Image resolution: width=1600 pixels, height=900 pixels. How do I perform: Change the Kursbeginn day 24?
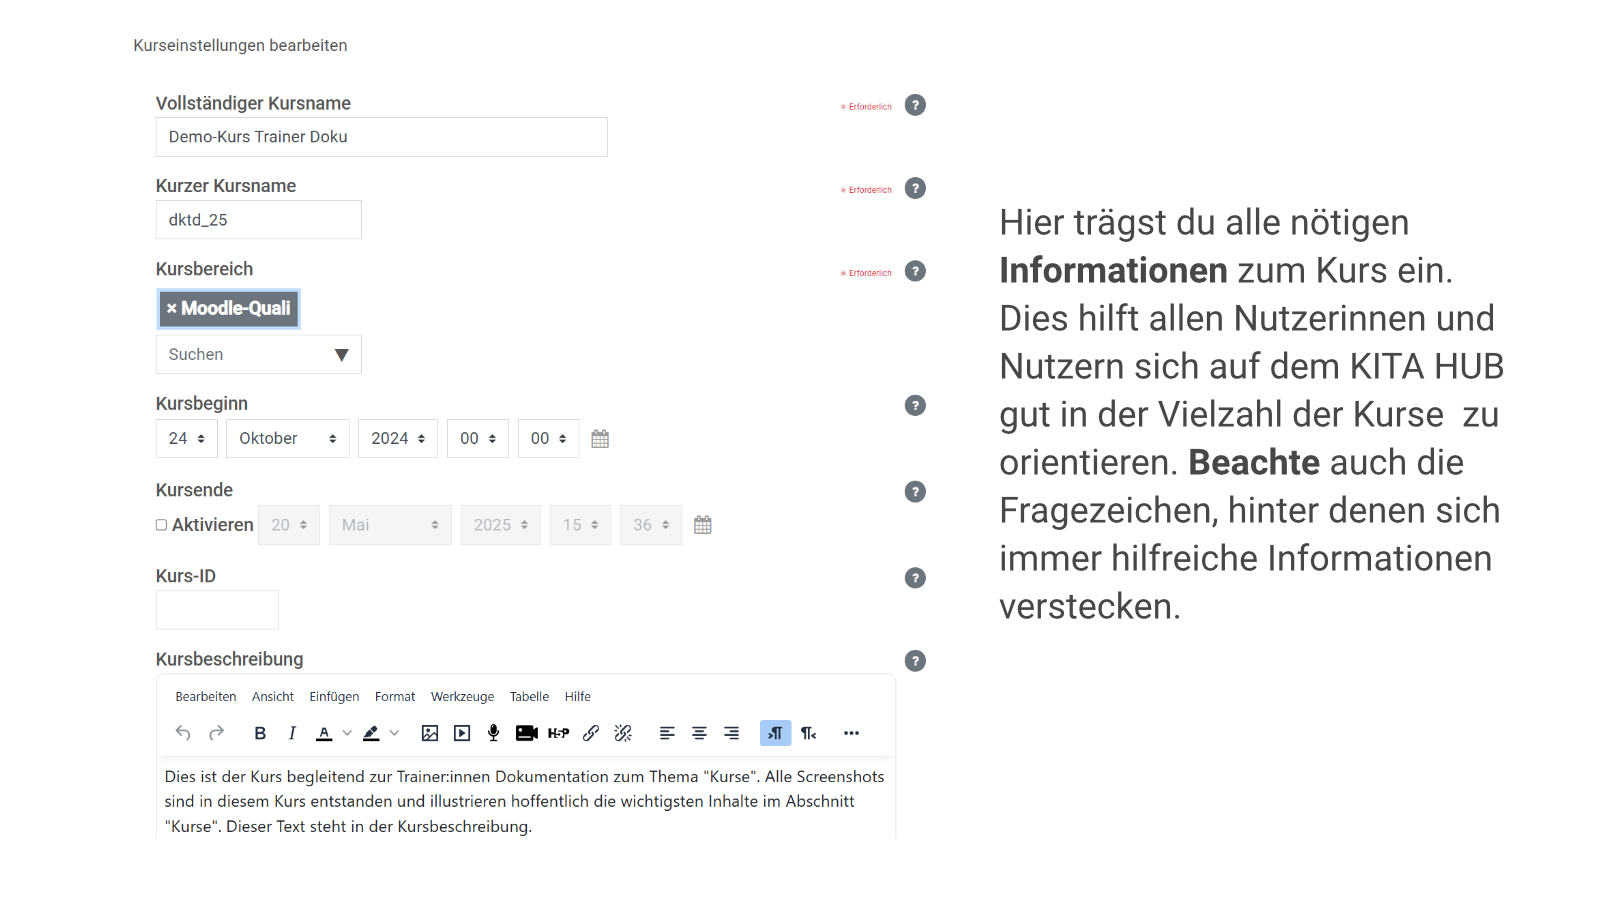(187, 439)
